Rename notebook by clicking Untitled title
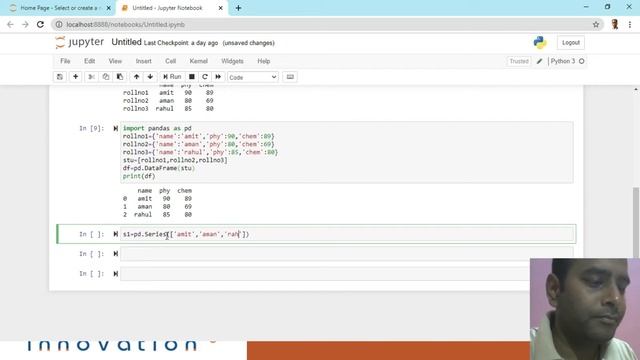Viewport: 640px width, 360px height. [x=126, y=42]
